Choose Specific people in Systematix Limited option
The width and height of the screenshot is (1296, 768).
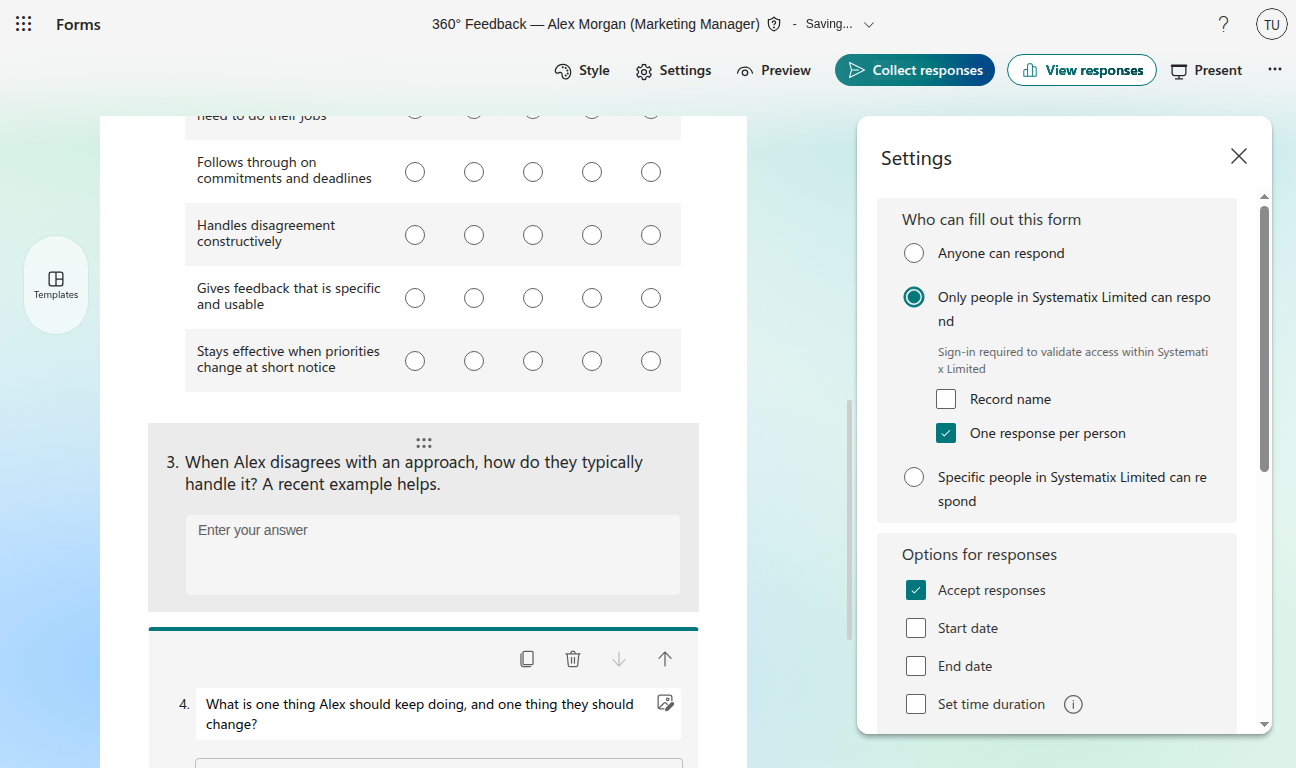914,477
